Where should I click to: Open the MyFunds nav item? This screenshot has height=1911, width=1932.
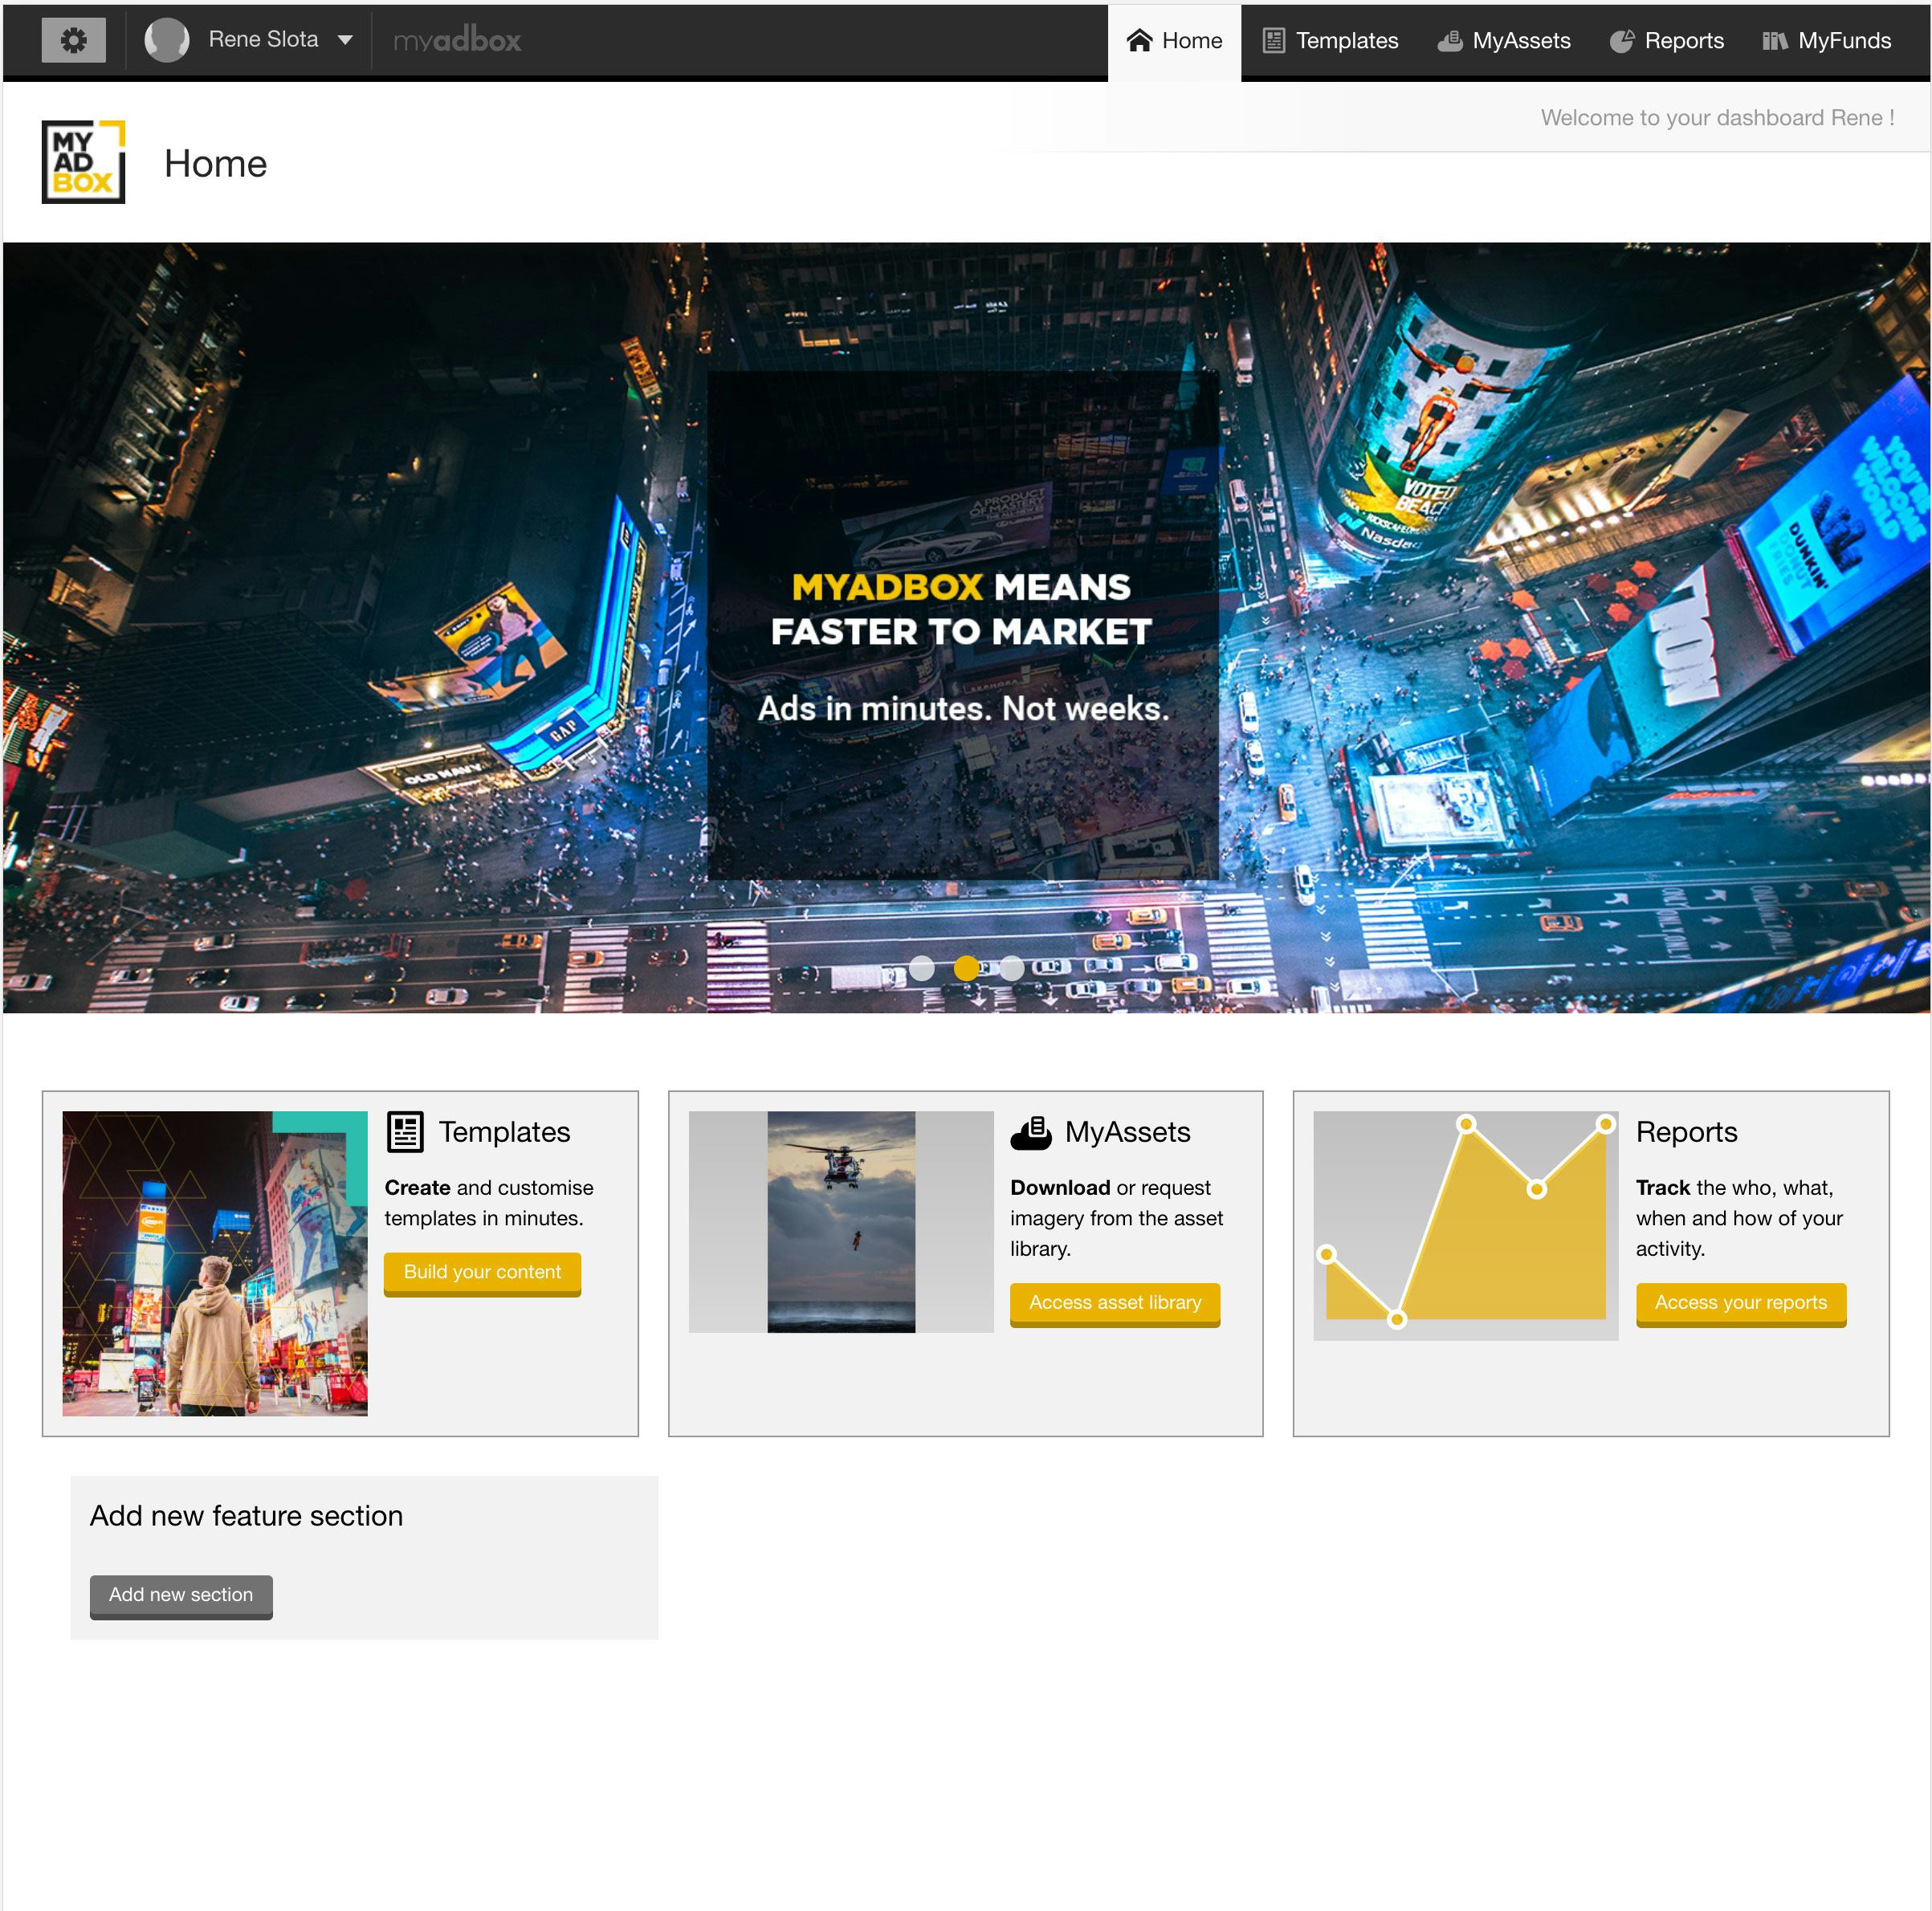1827,40
